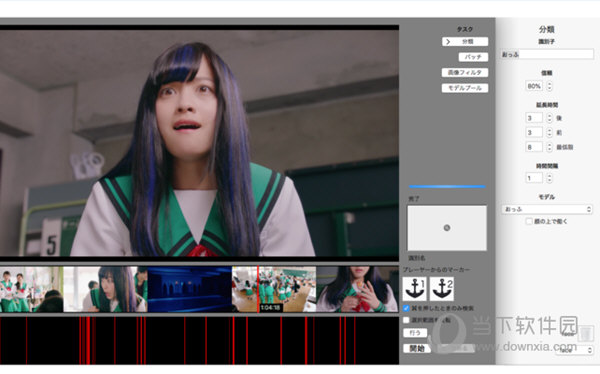
Task: Click stepper arrows beside 後 field
Action: point(549,118)
